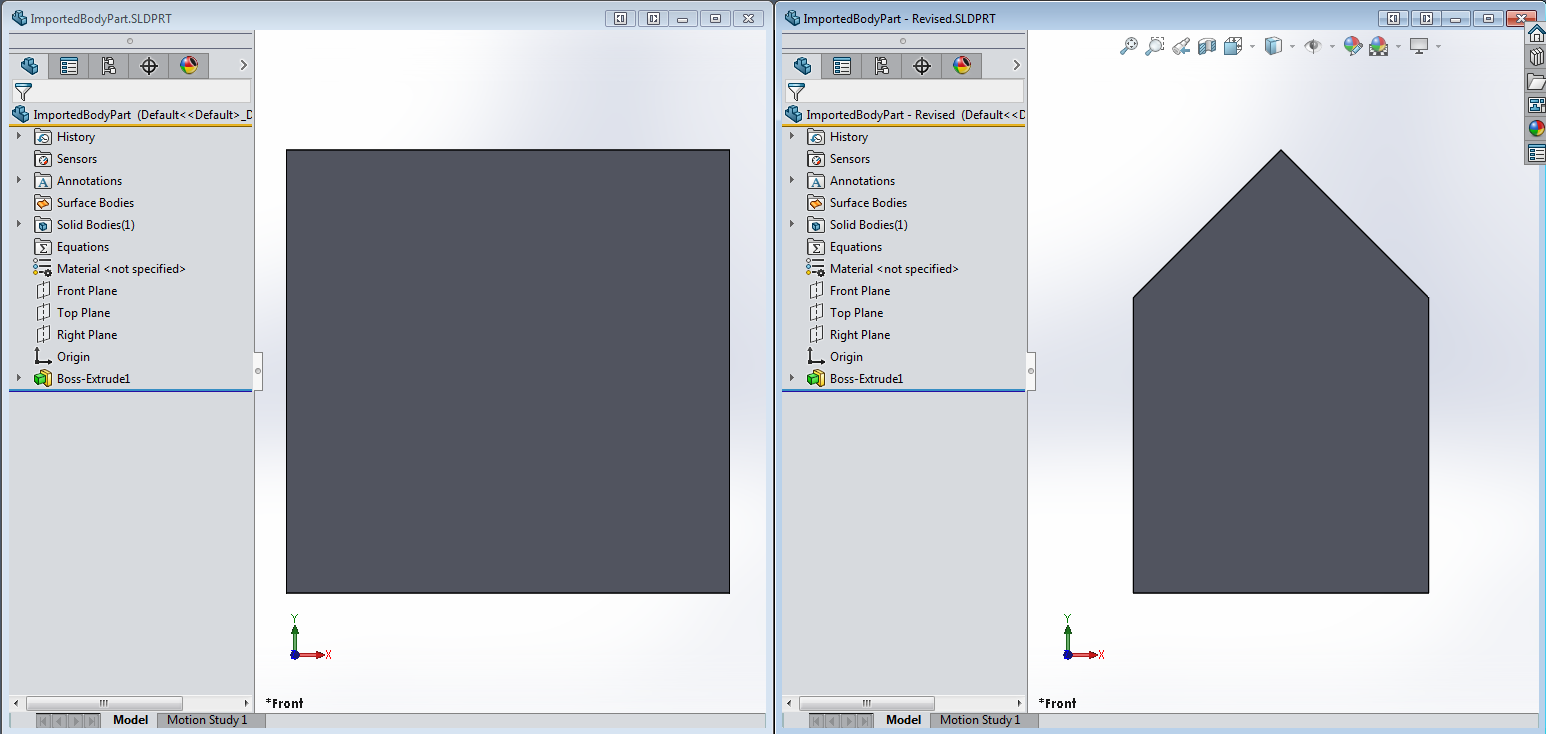
Task: Open Motion Study 1 tab in ImportedBodyPart window
Action: pyautogui.click(x=207, y=720)
